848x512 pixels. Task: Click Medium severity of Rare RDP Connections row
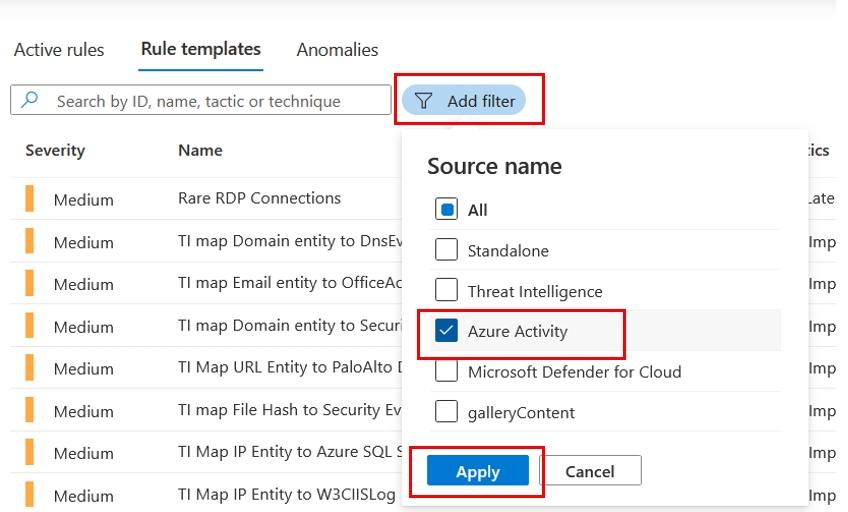click(x=83, y=200)
